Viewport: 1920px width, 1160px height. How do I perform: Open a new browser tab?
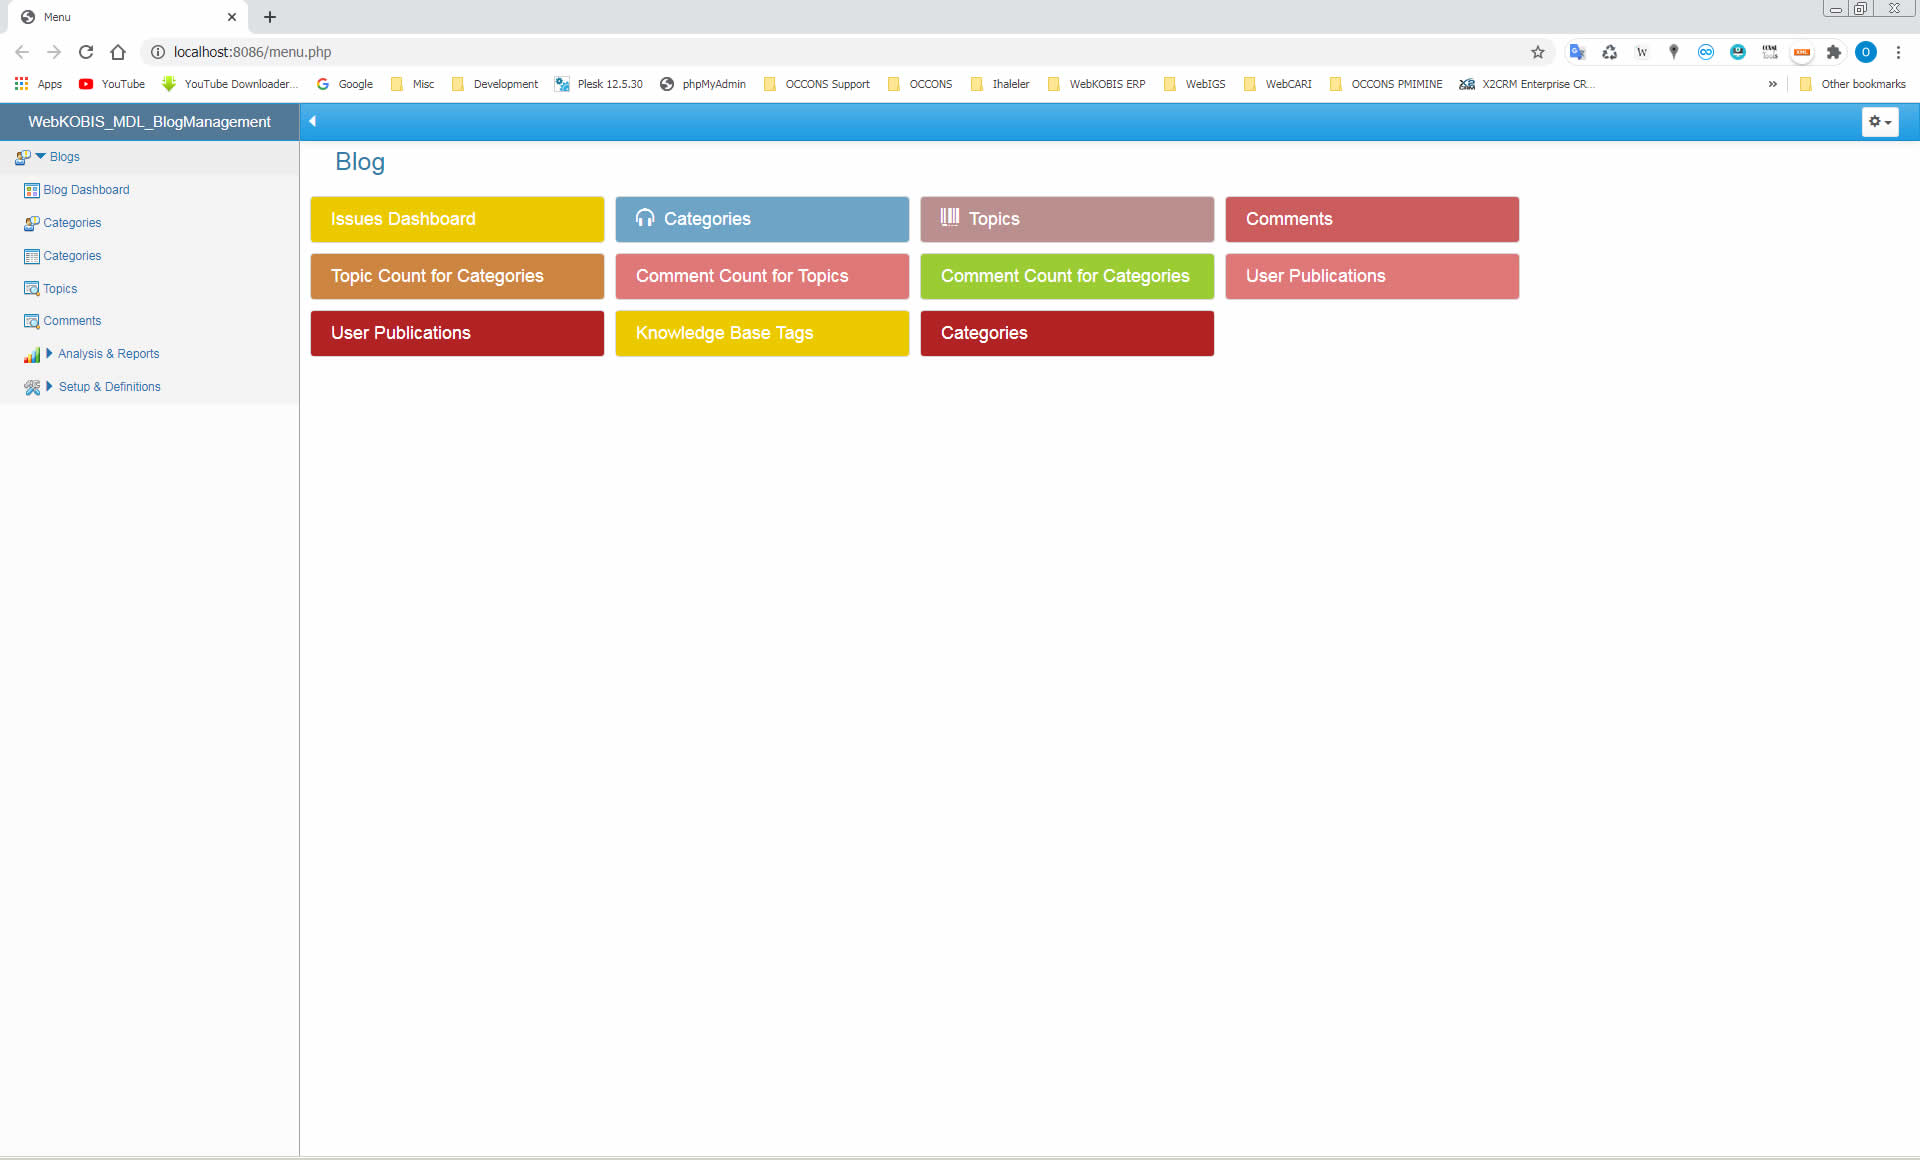[270, 17]
